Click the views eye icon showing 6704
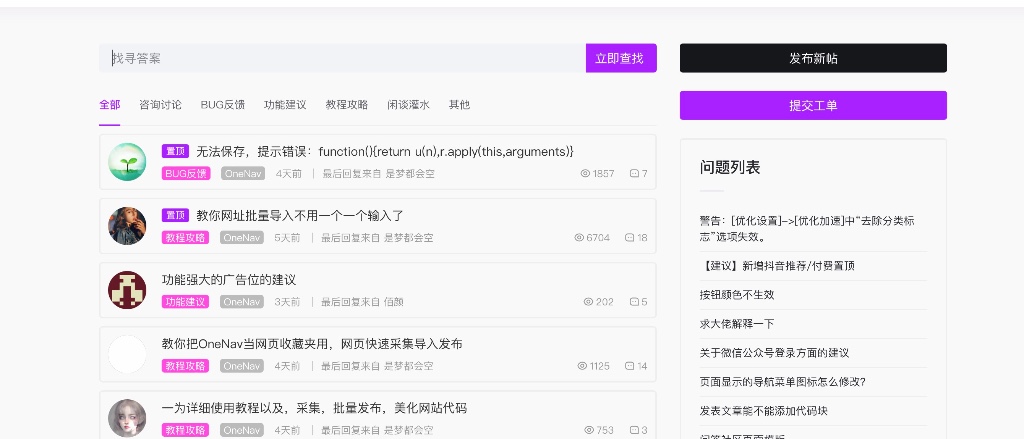The image size is (1024, 439). coord(579,237)
